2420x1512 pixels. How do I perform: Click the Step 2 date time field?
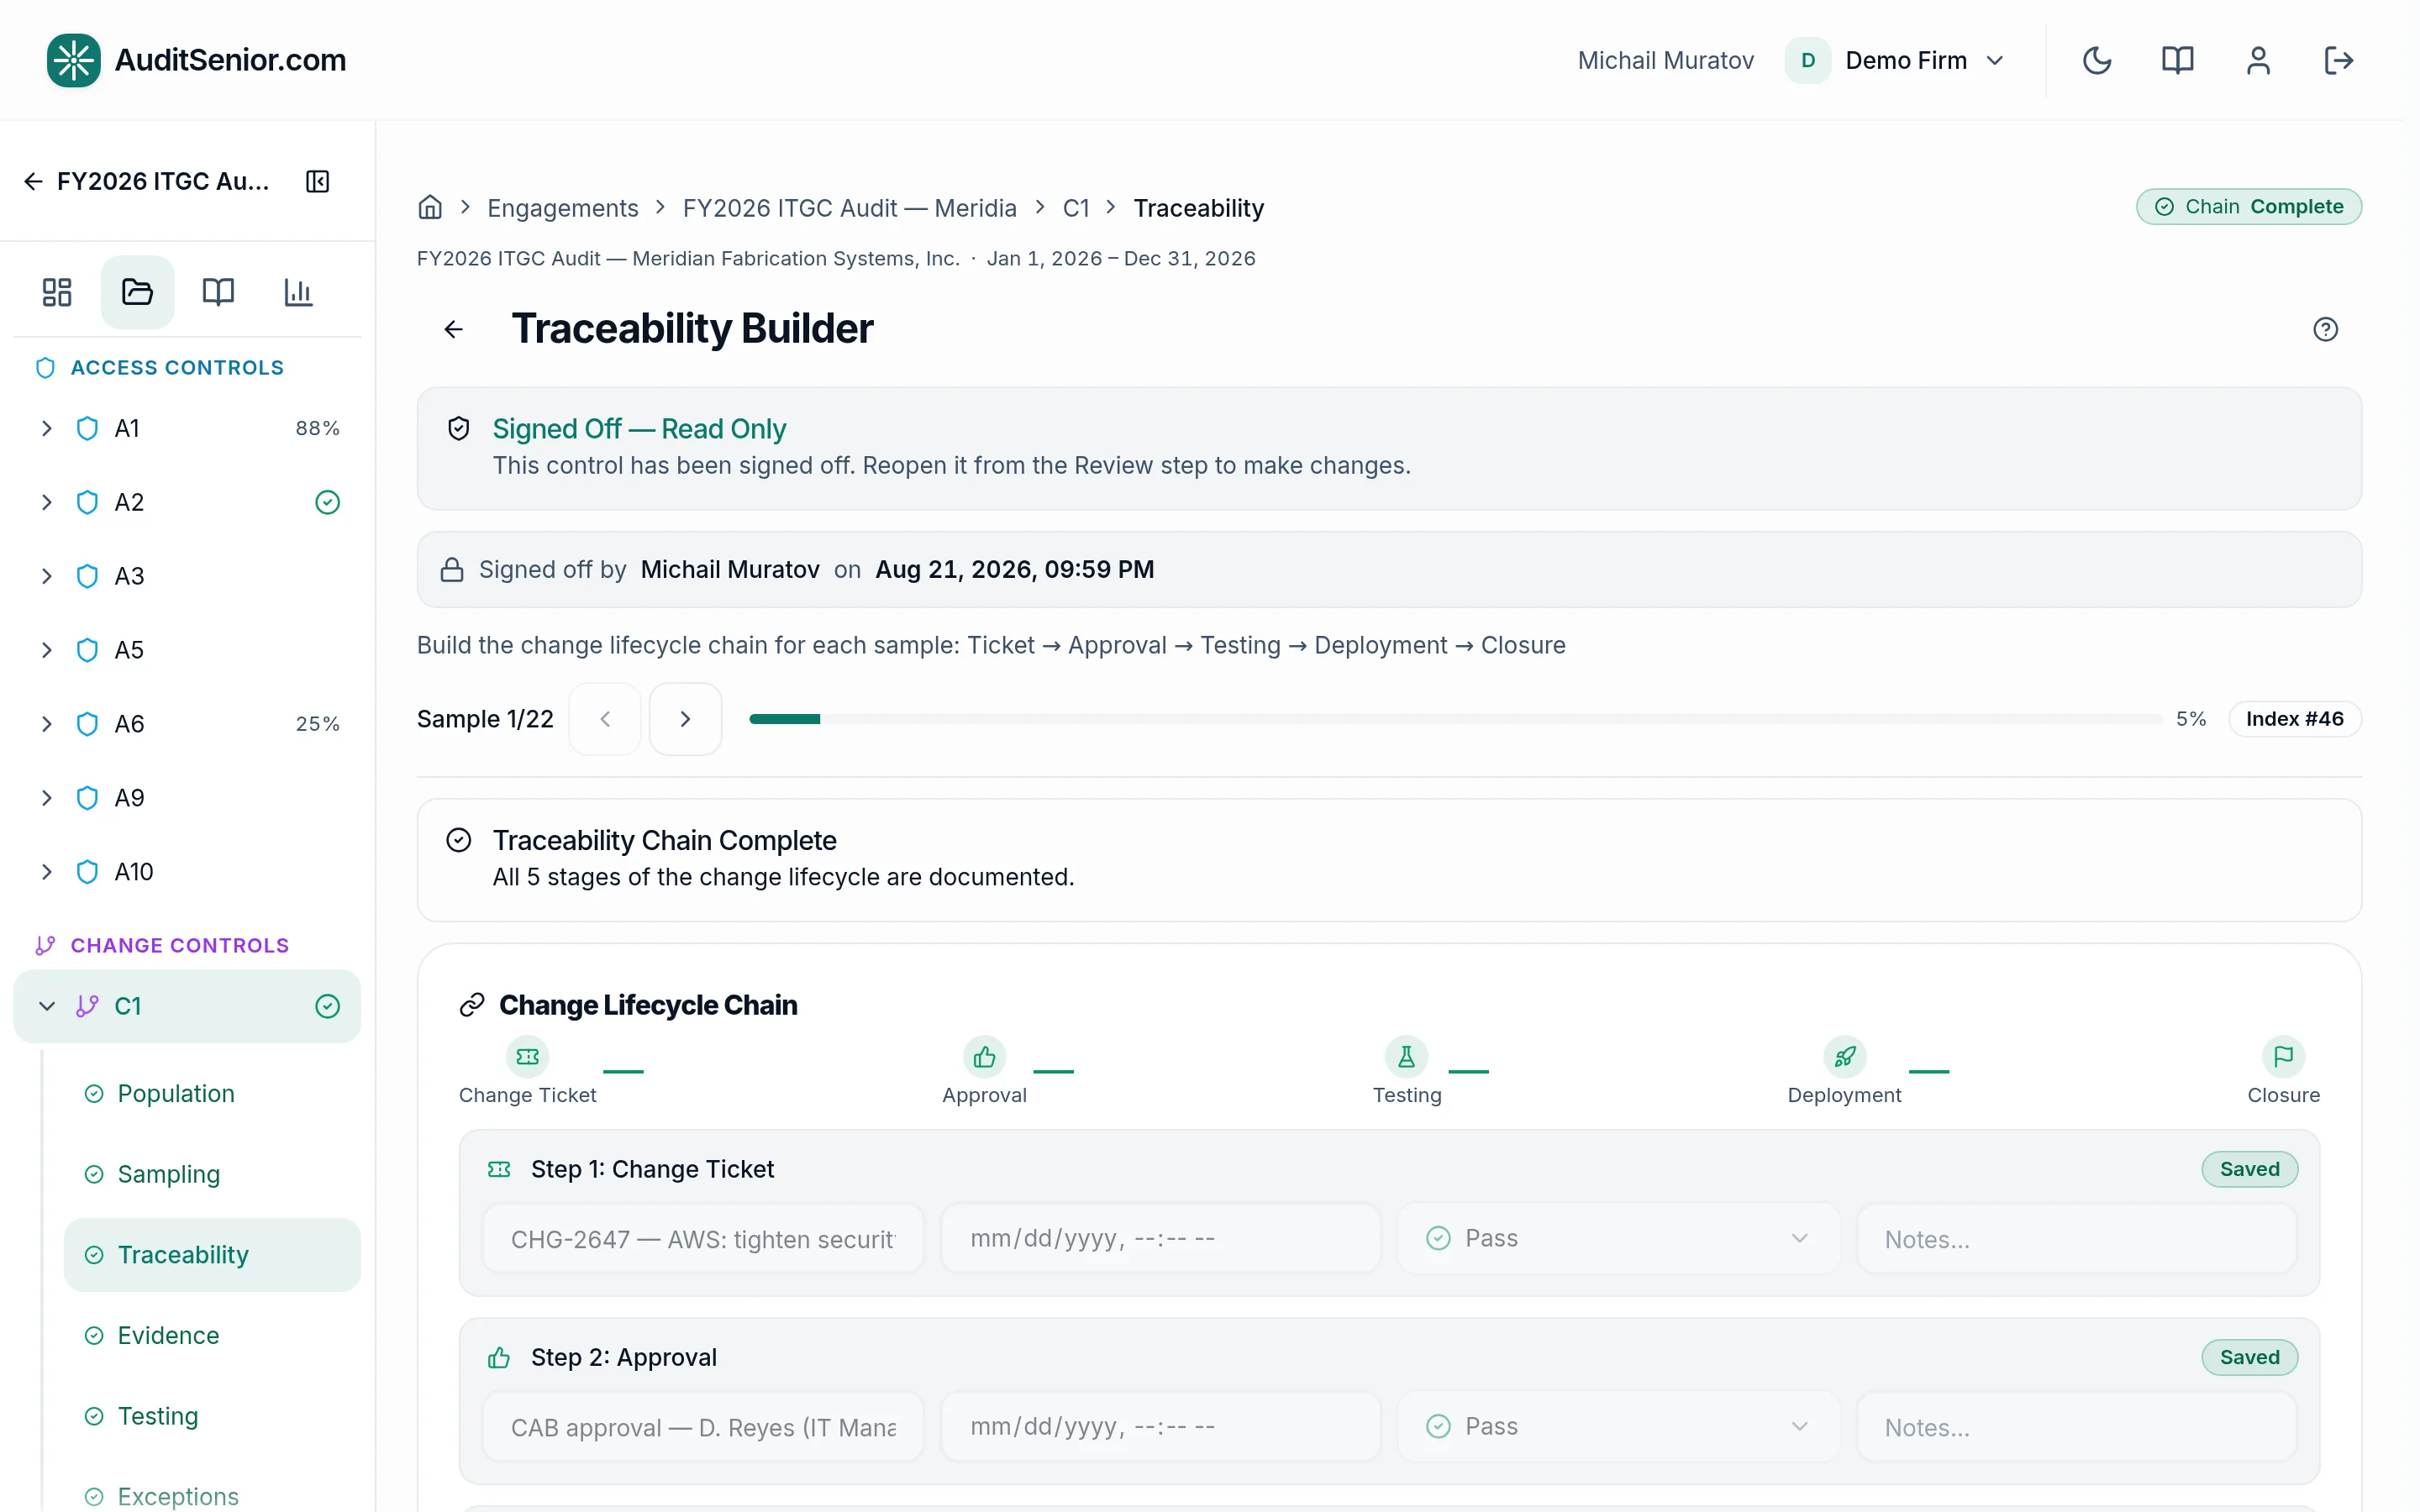pyautogui.click(x=1161, y=1427)
